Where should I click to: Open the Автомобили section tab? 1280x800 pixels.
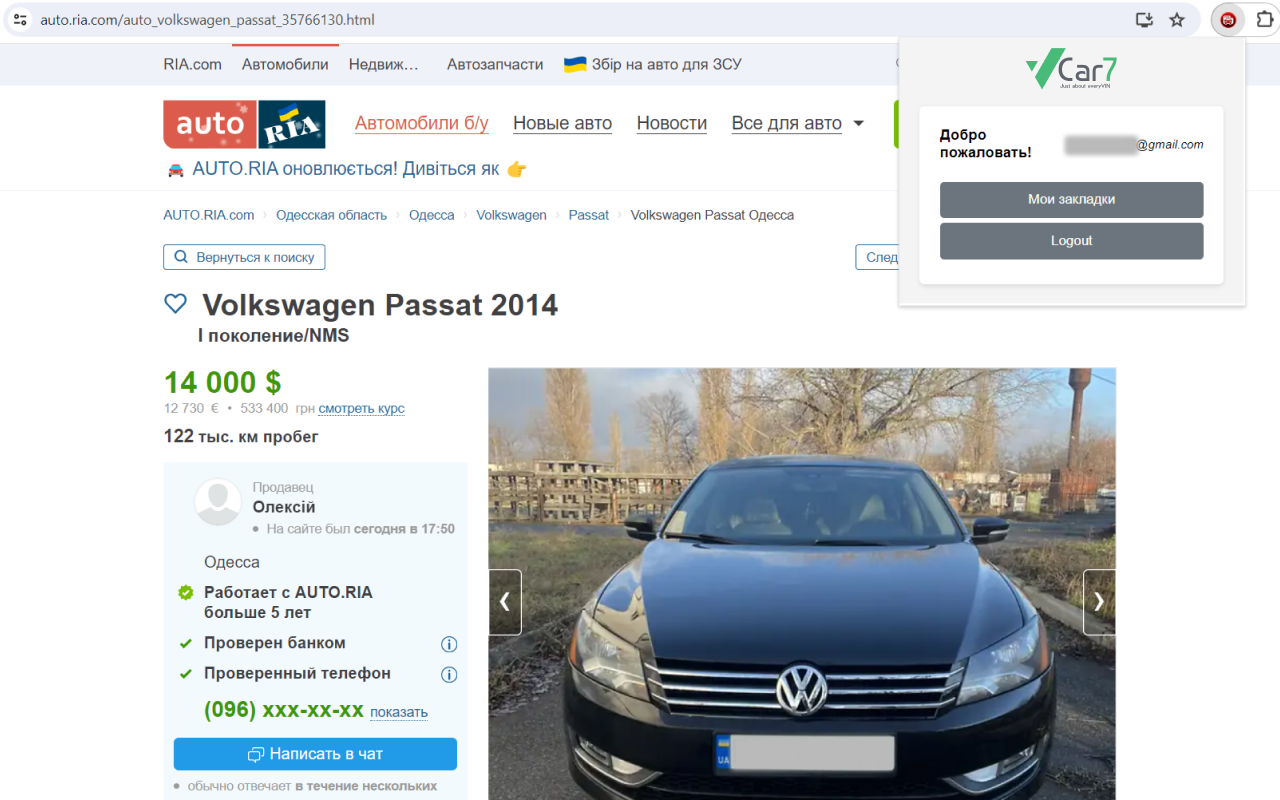tap(285, 64)
